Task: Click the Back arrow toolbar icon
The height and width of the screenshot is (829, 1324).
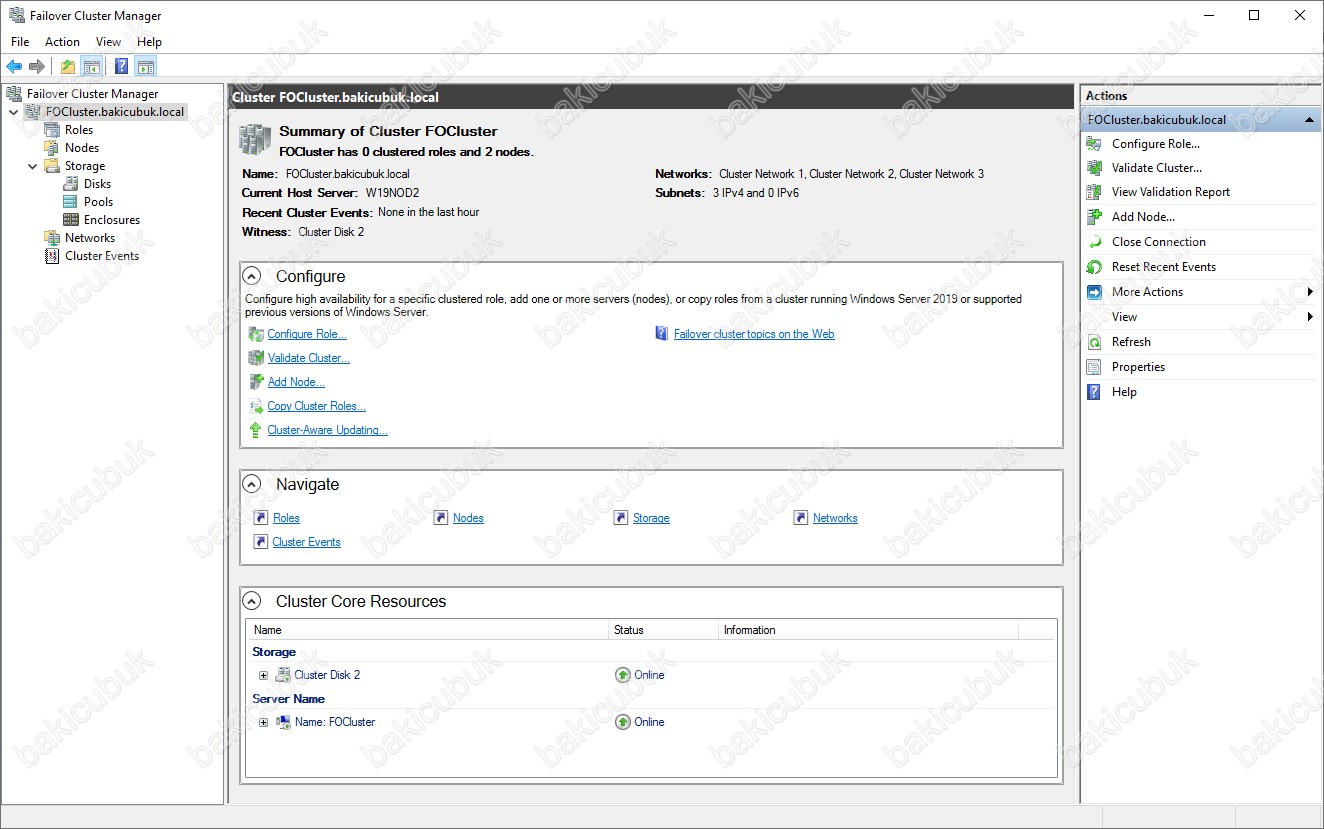Action: coord(14,67)
